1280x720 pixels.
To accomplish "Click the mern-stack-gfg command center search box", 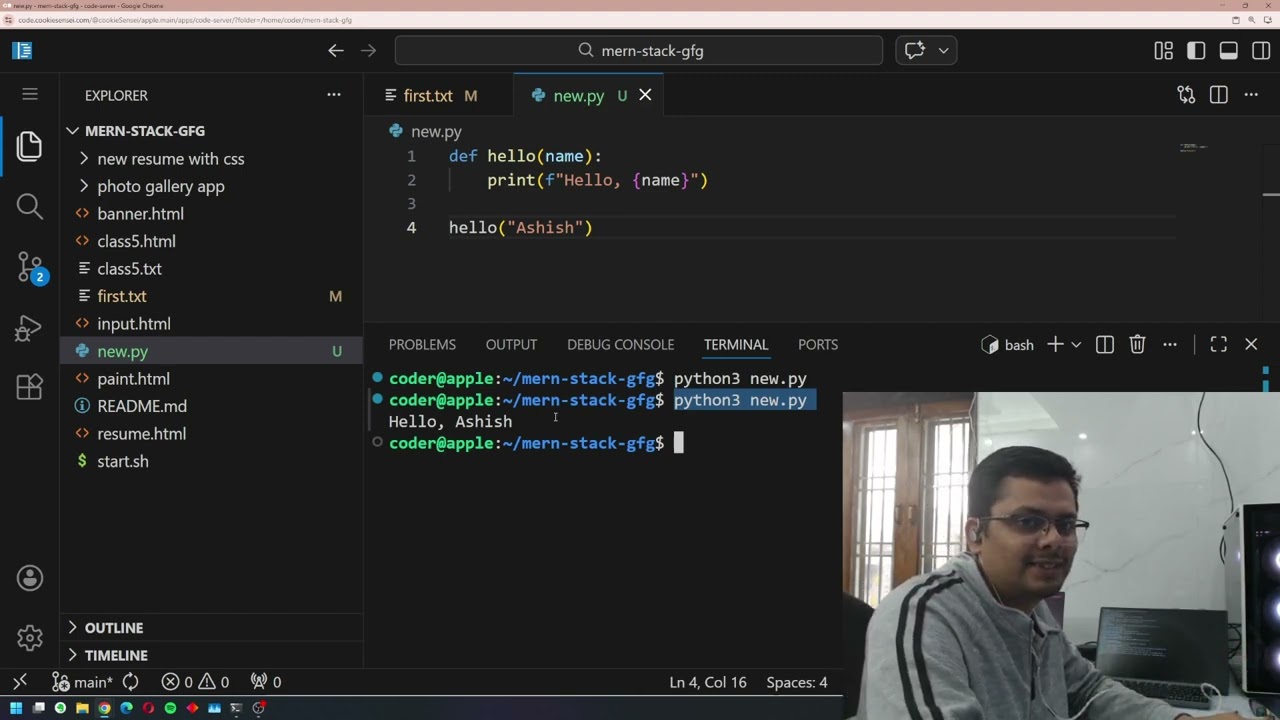I will click(x=639, y=50).
